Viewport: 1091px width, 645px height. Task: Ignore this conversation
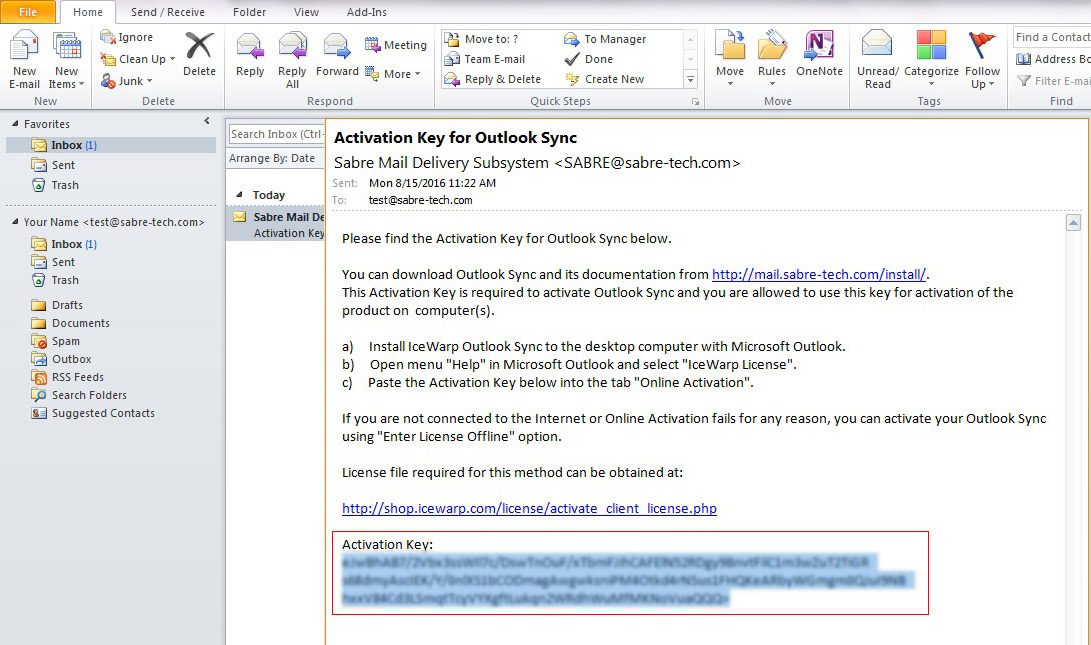pyautogui.click(x=127, y=37)
